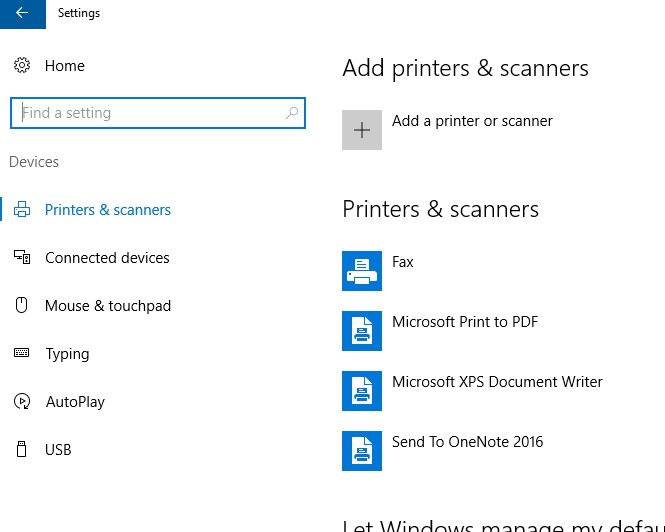665x532 pixels.
Task: Click the magnifier icon in the search box
Action: [292, 113]
